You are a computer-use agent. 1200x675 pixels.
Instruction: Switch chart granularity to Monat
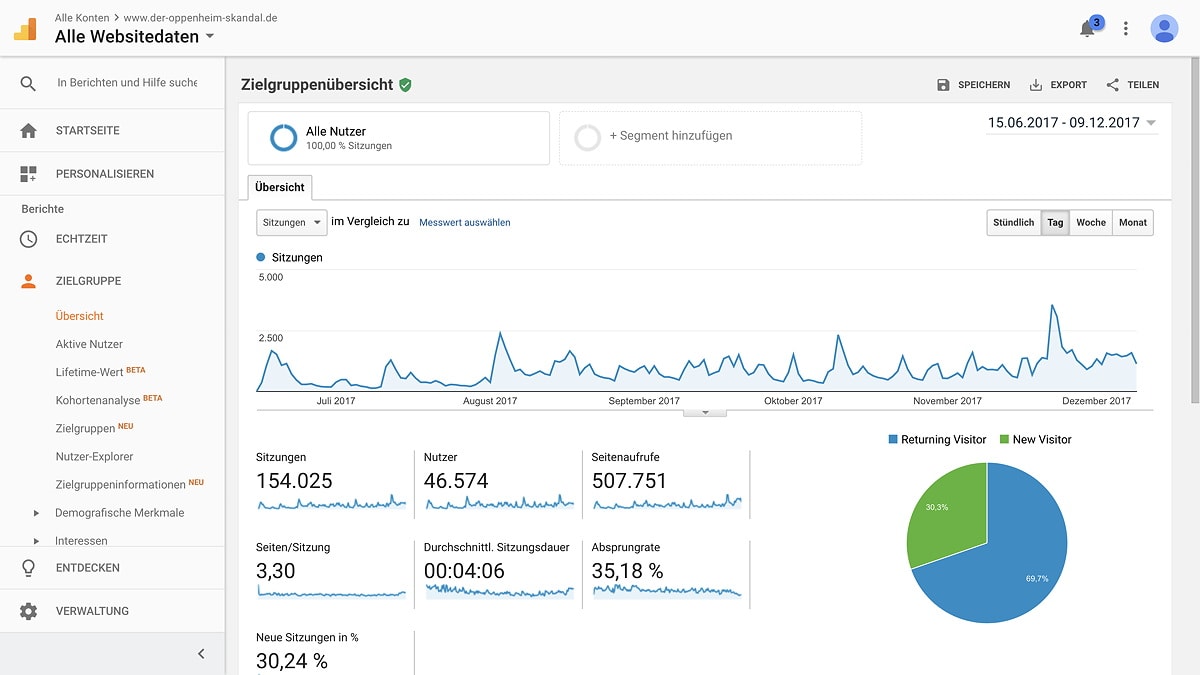click(x=1132, y=223)
